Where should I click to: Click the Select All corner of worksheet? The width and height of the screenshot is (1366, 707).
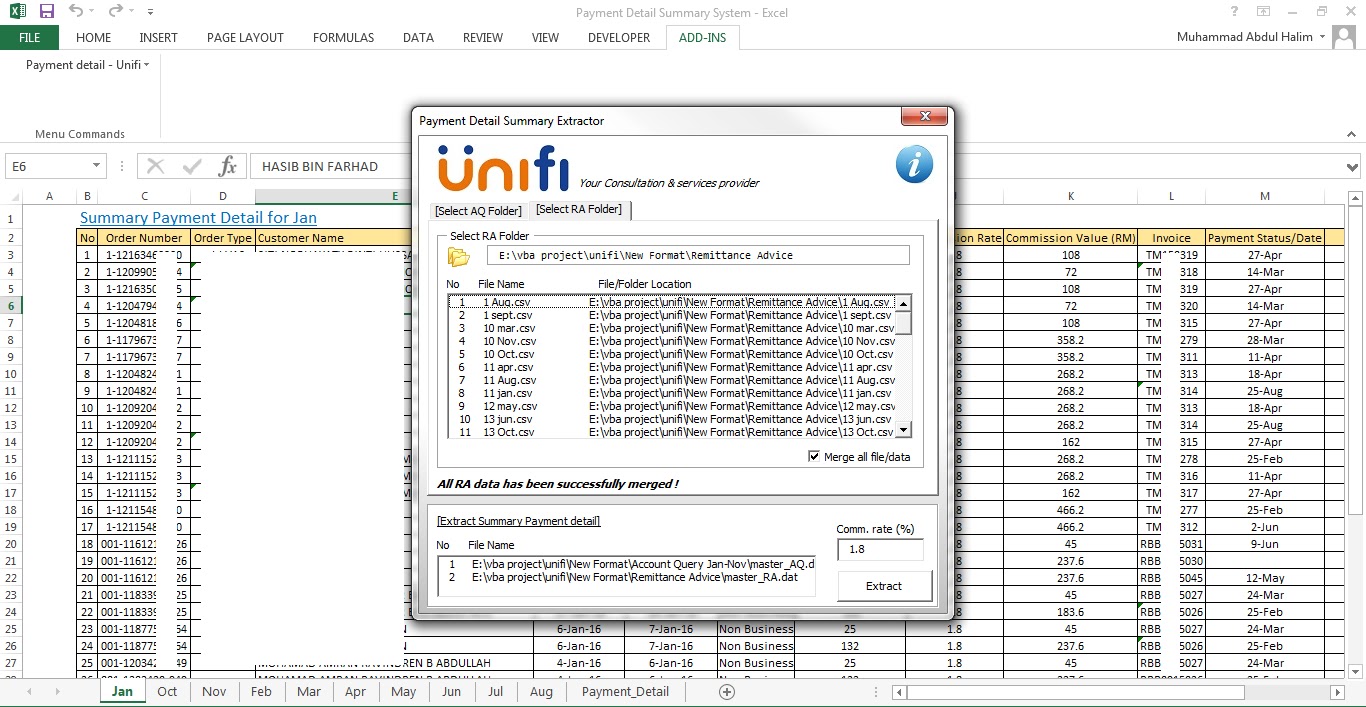pyautogui.click(x=11, y=196)
